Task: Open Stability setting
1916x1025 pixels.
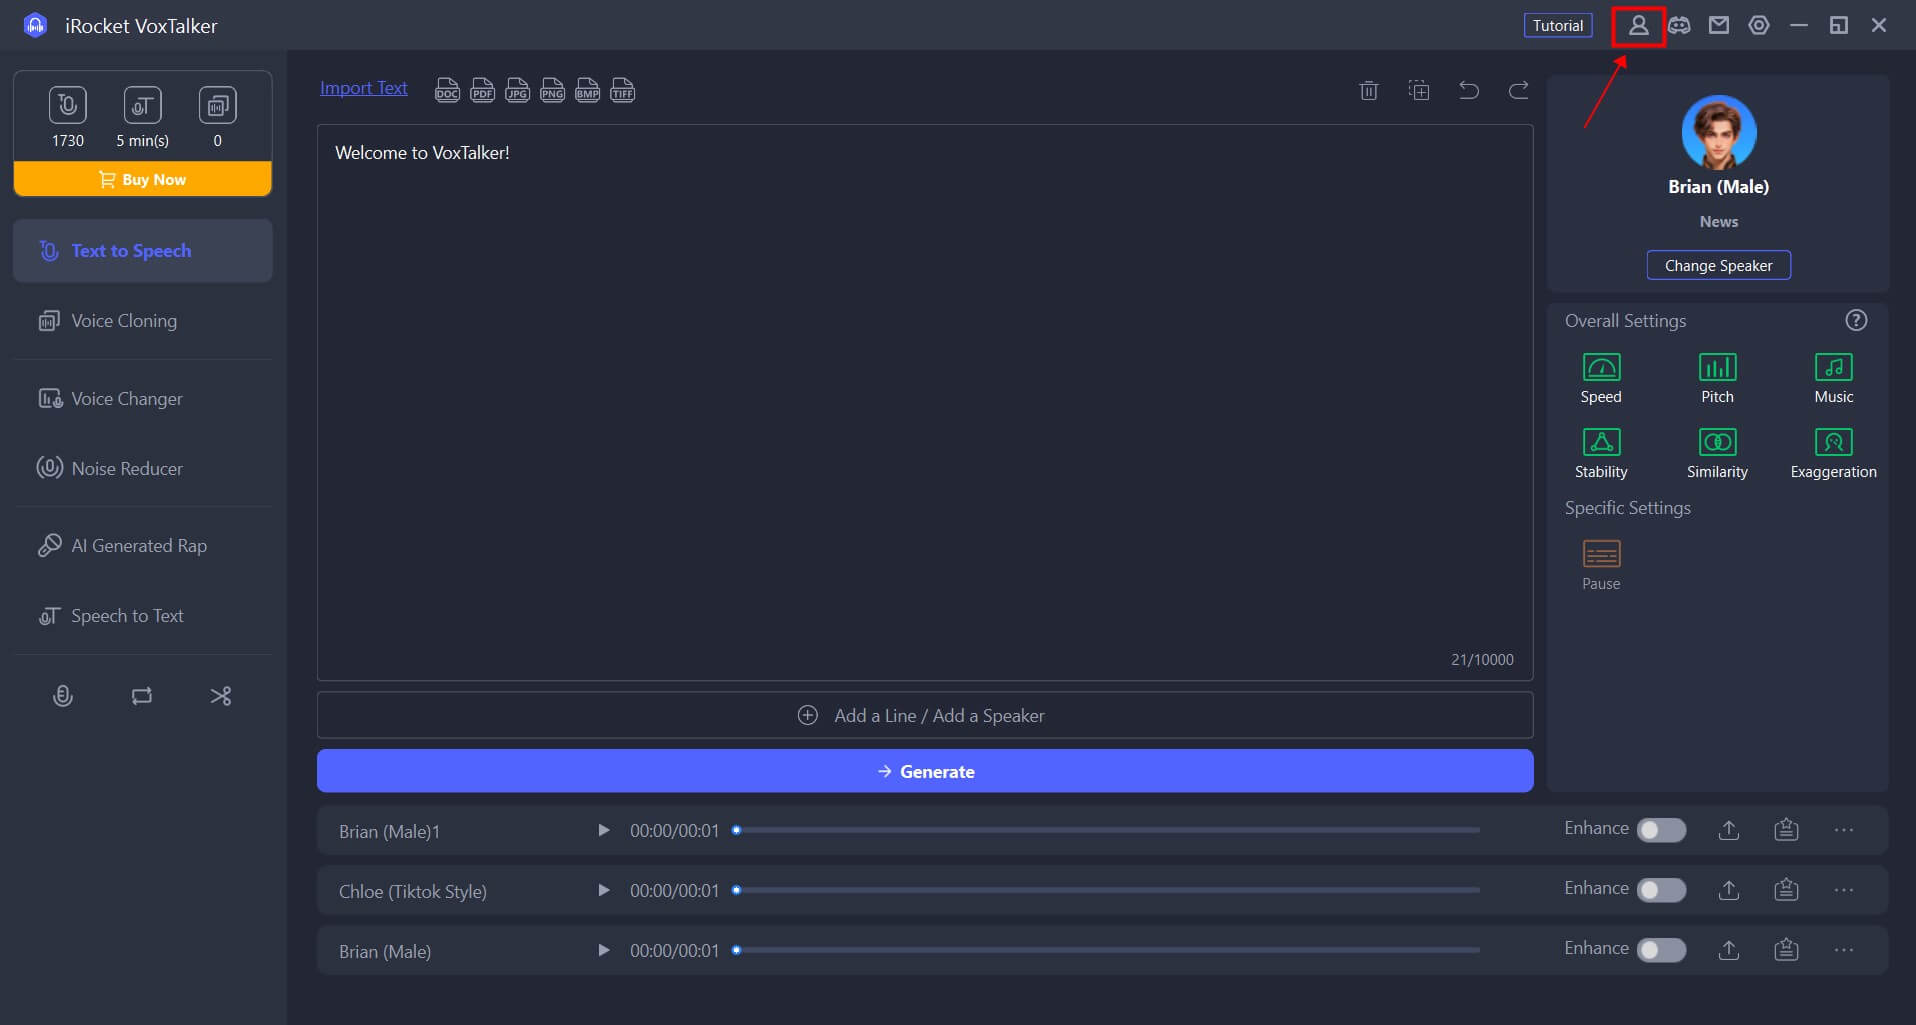Action: point(1601,453)
